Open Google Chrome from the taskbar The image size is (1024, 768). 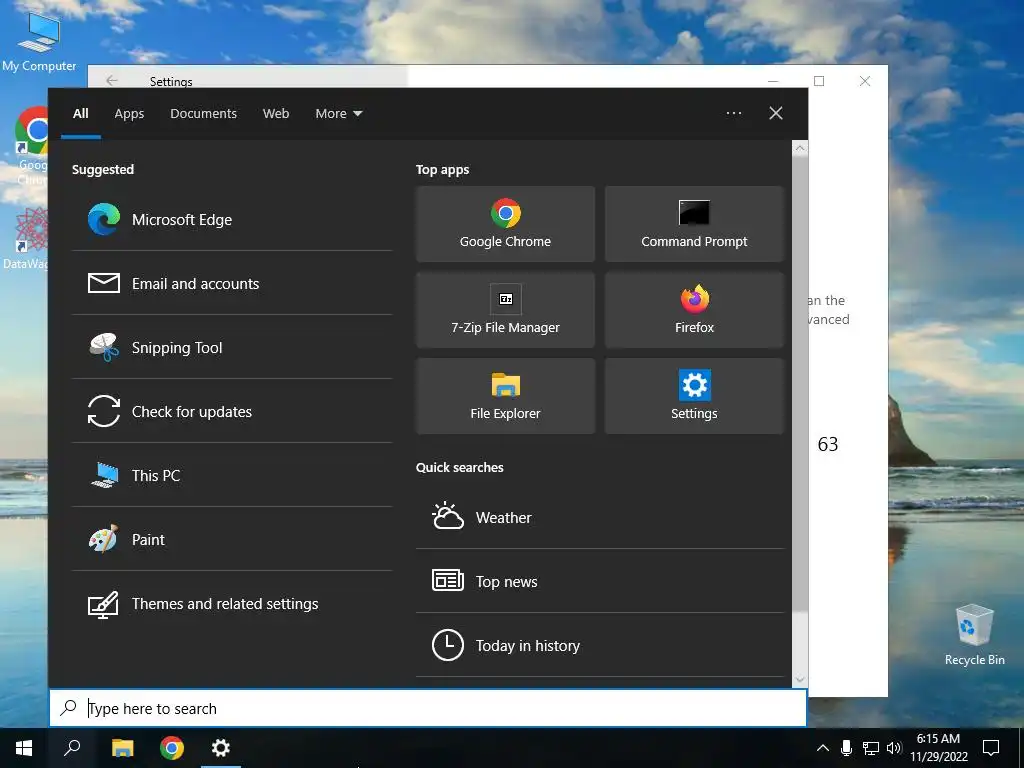click(x=172, y=748)
